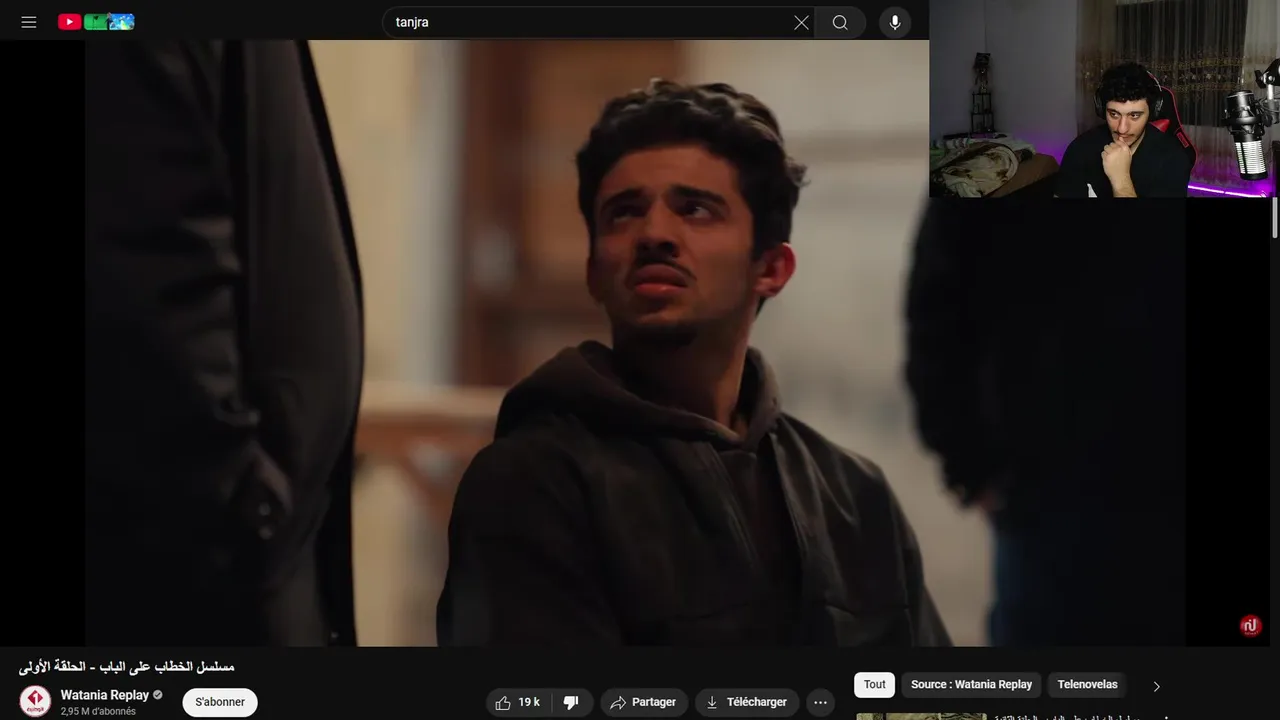
Task: Click the verified badge next to channel
Action: pyautogui.click(x=157, y=695)
